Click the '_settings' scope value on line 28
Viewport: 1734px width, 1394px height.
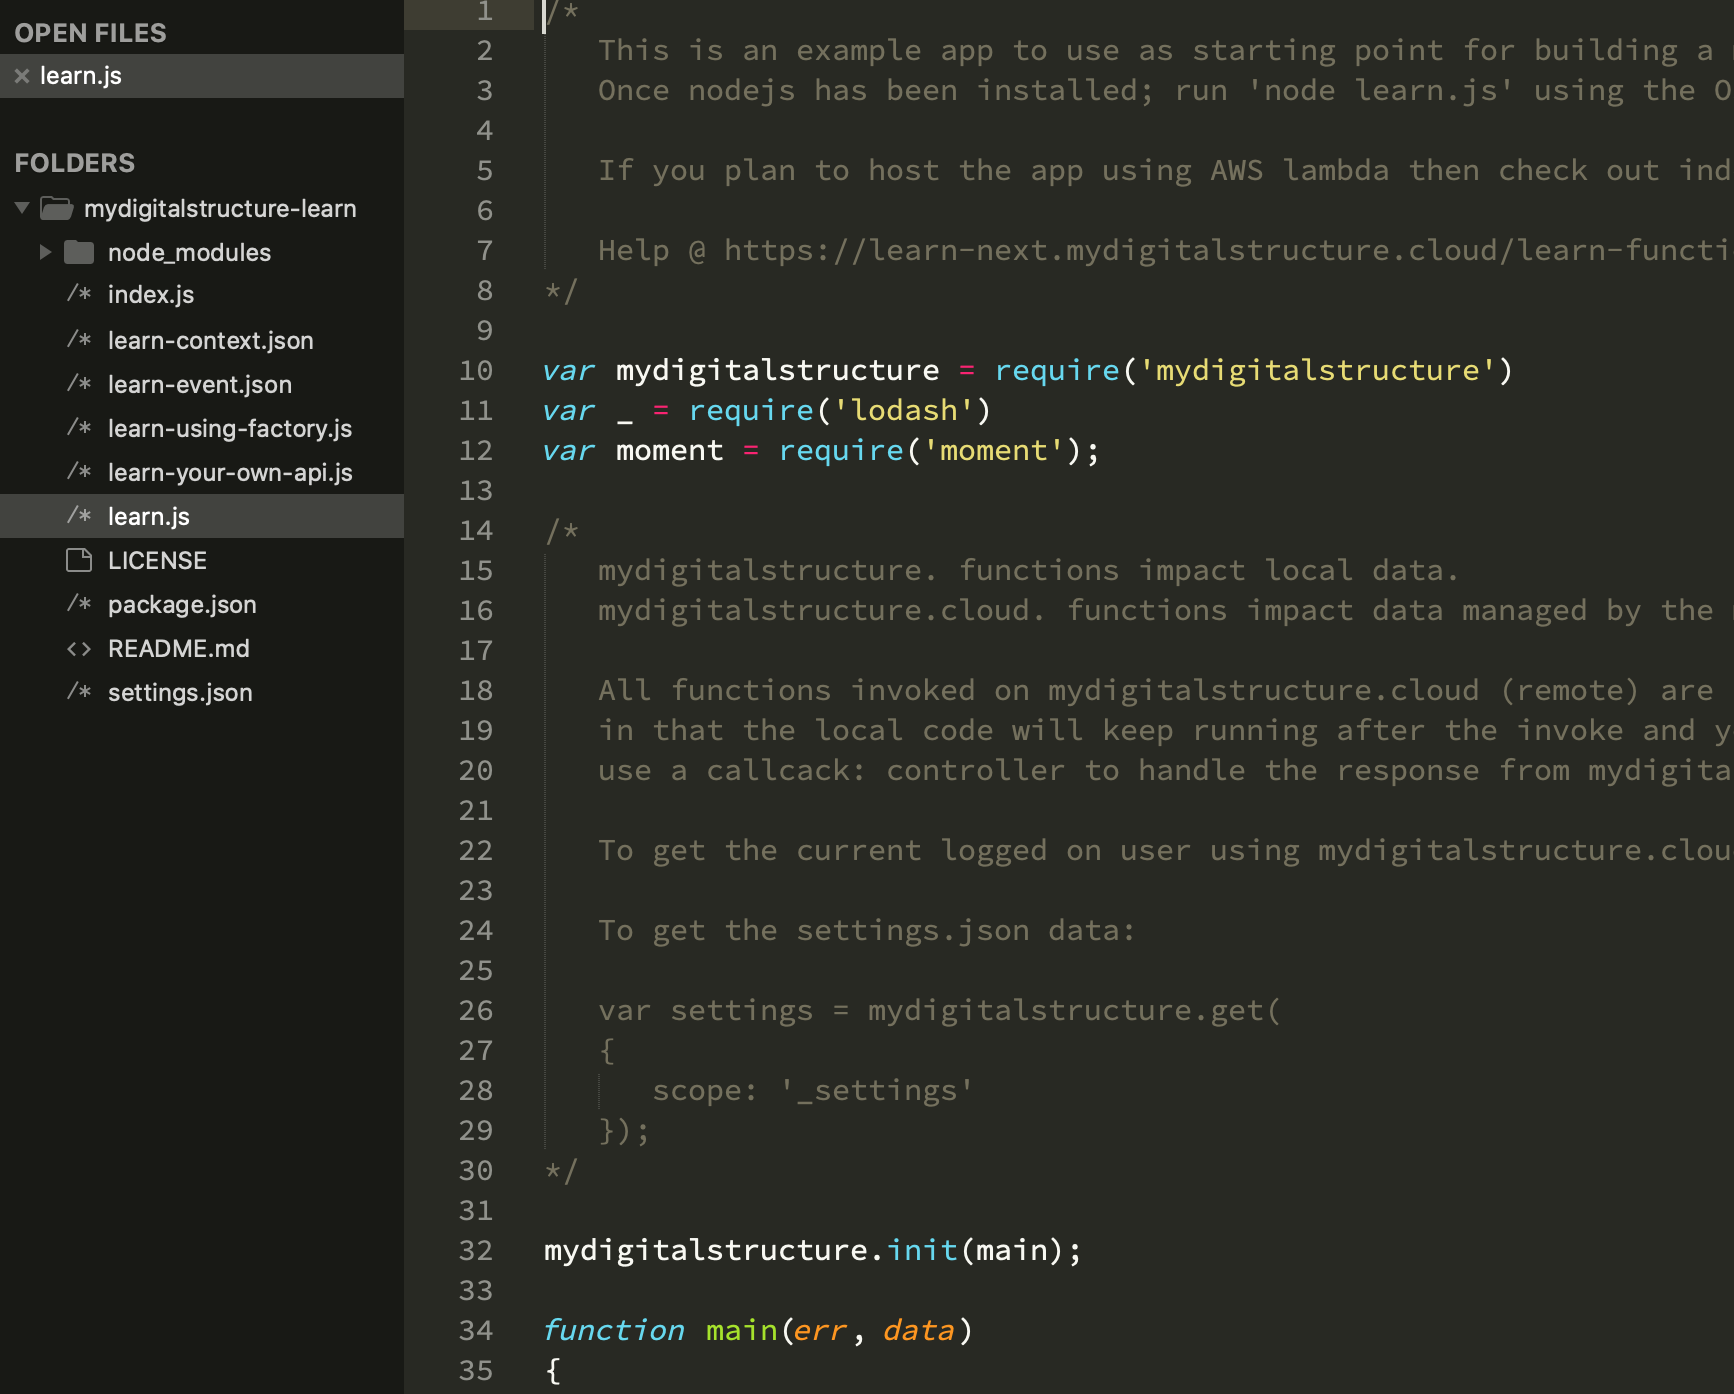coord(877,1091)
